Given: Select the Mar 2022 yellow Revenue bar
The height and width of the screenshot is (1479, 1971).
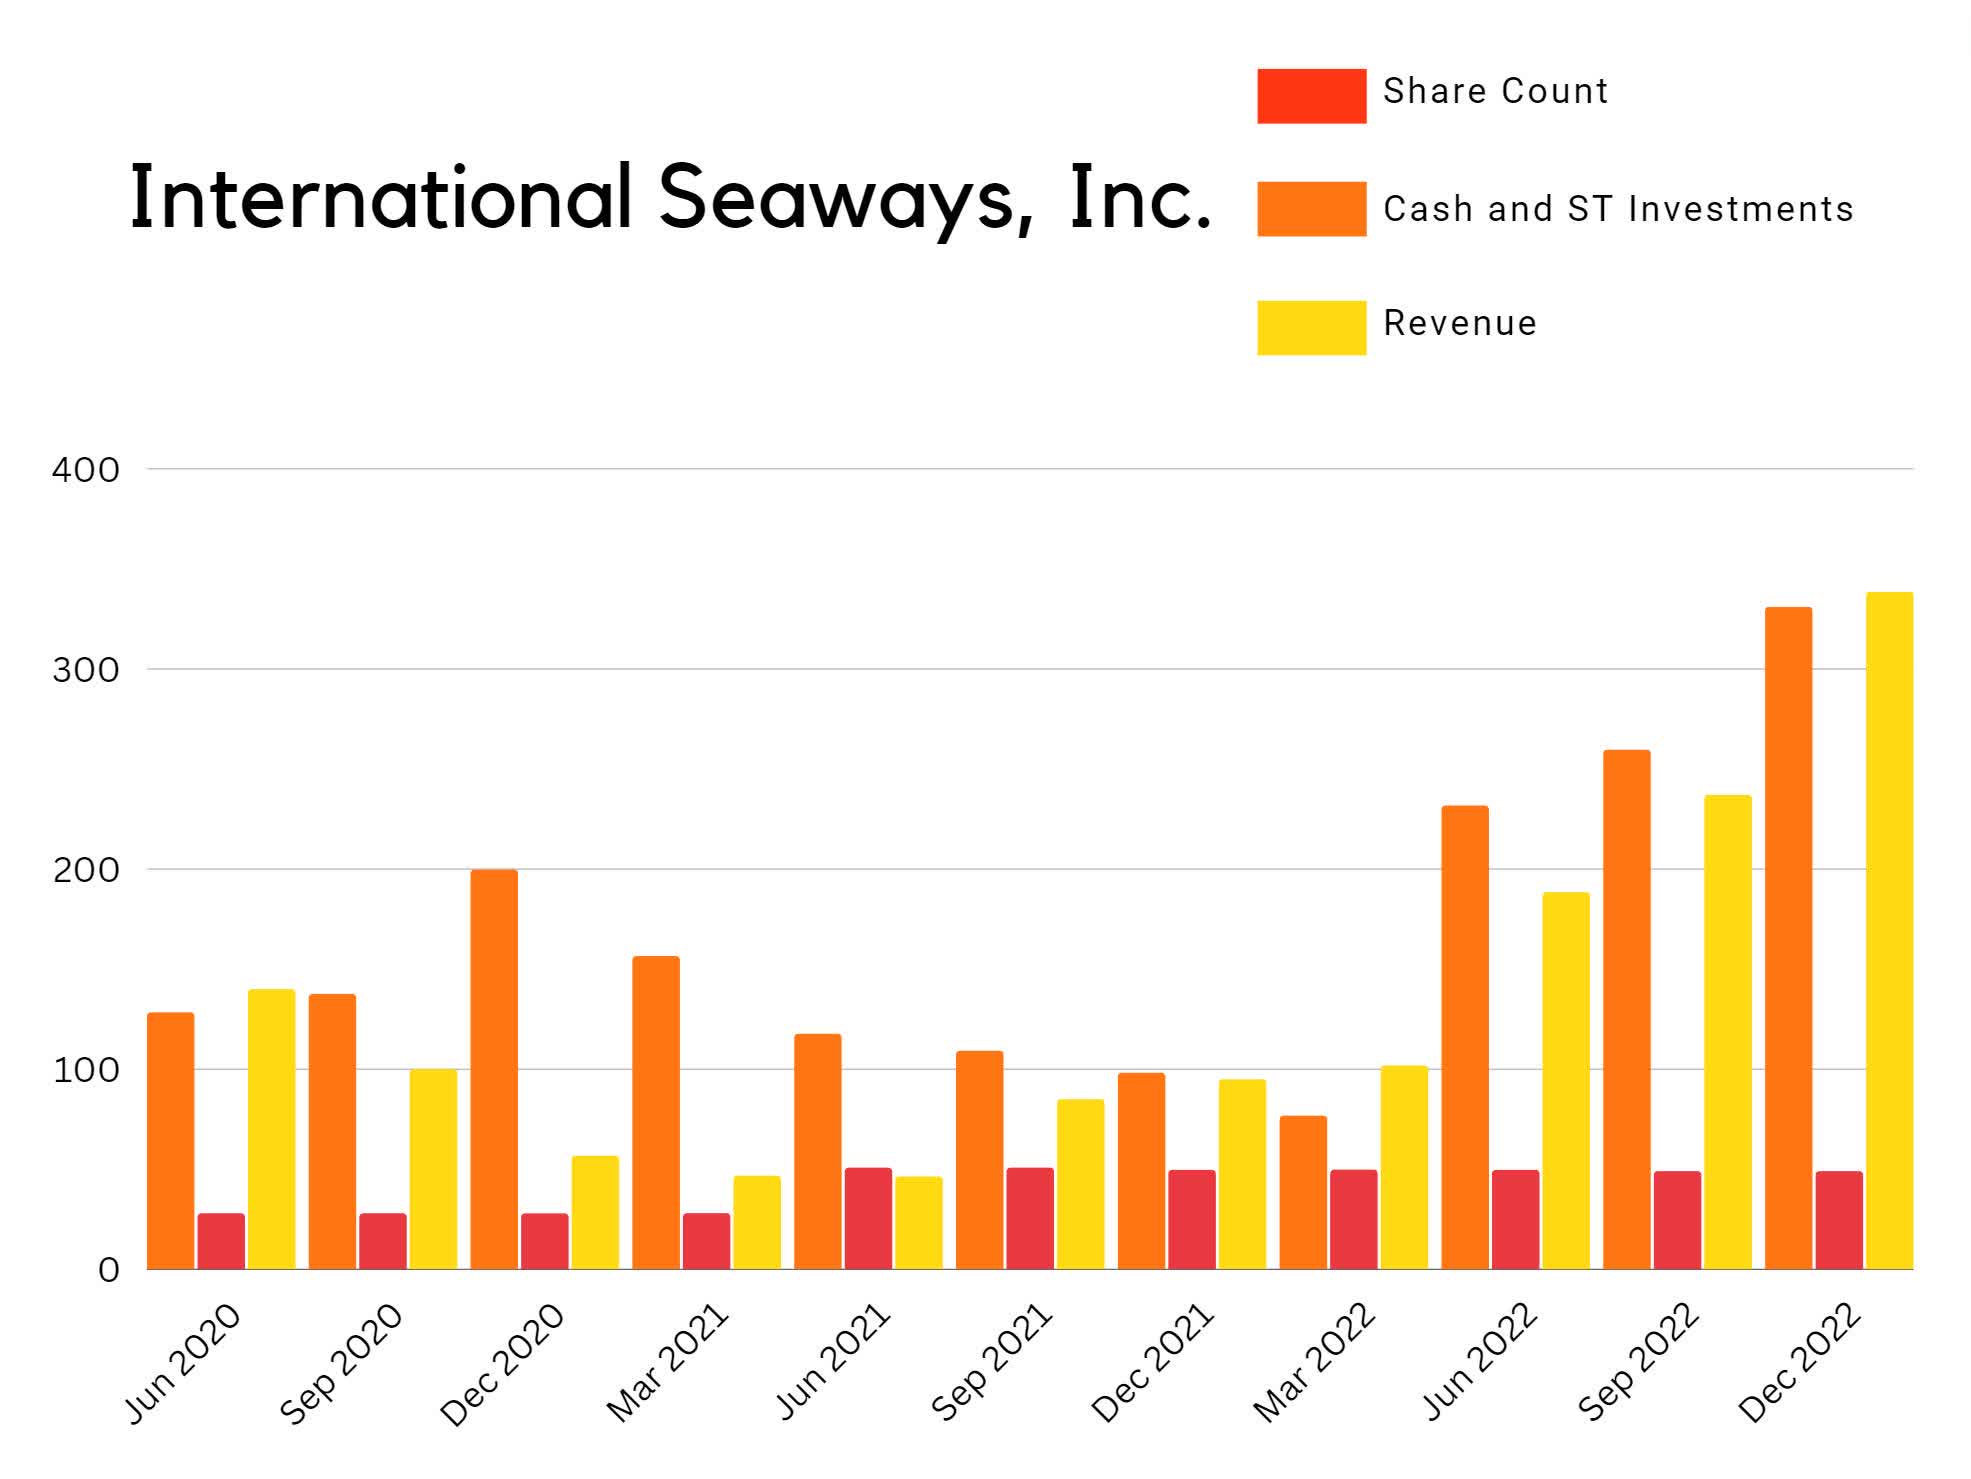Looking at the screenshot, I should click(1404, 1168).
